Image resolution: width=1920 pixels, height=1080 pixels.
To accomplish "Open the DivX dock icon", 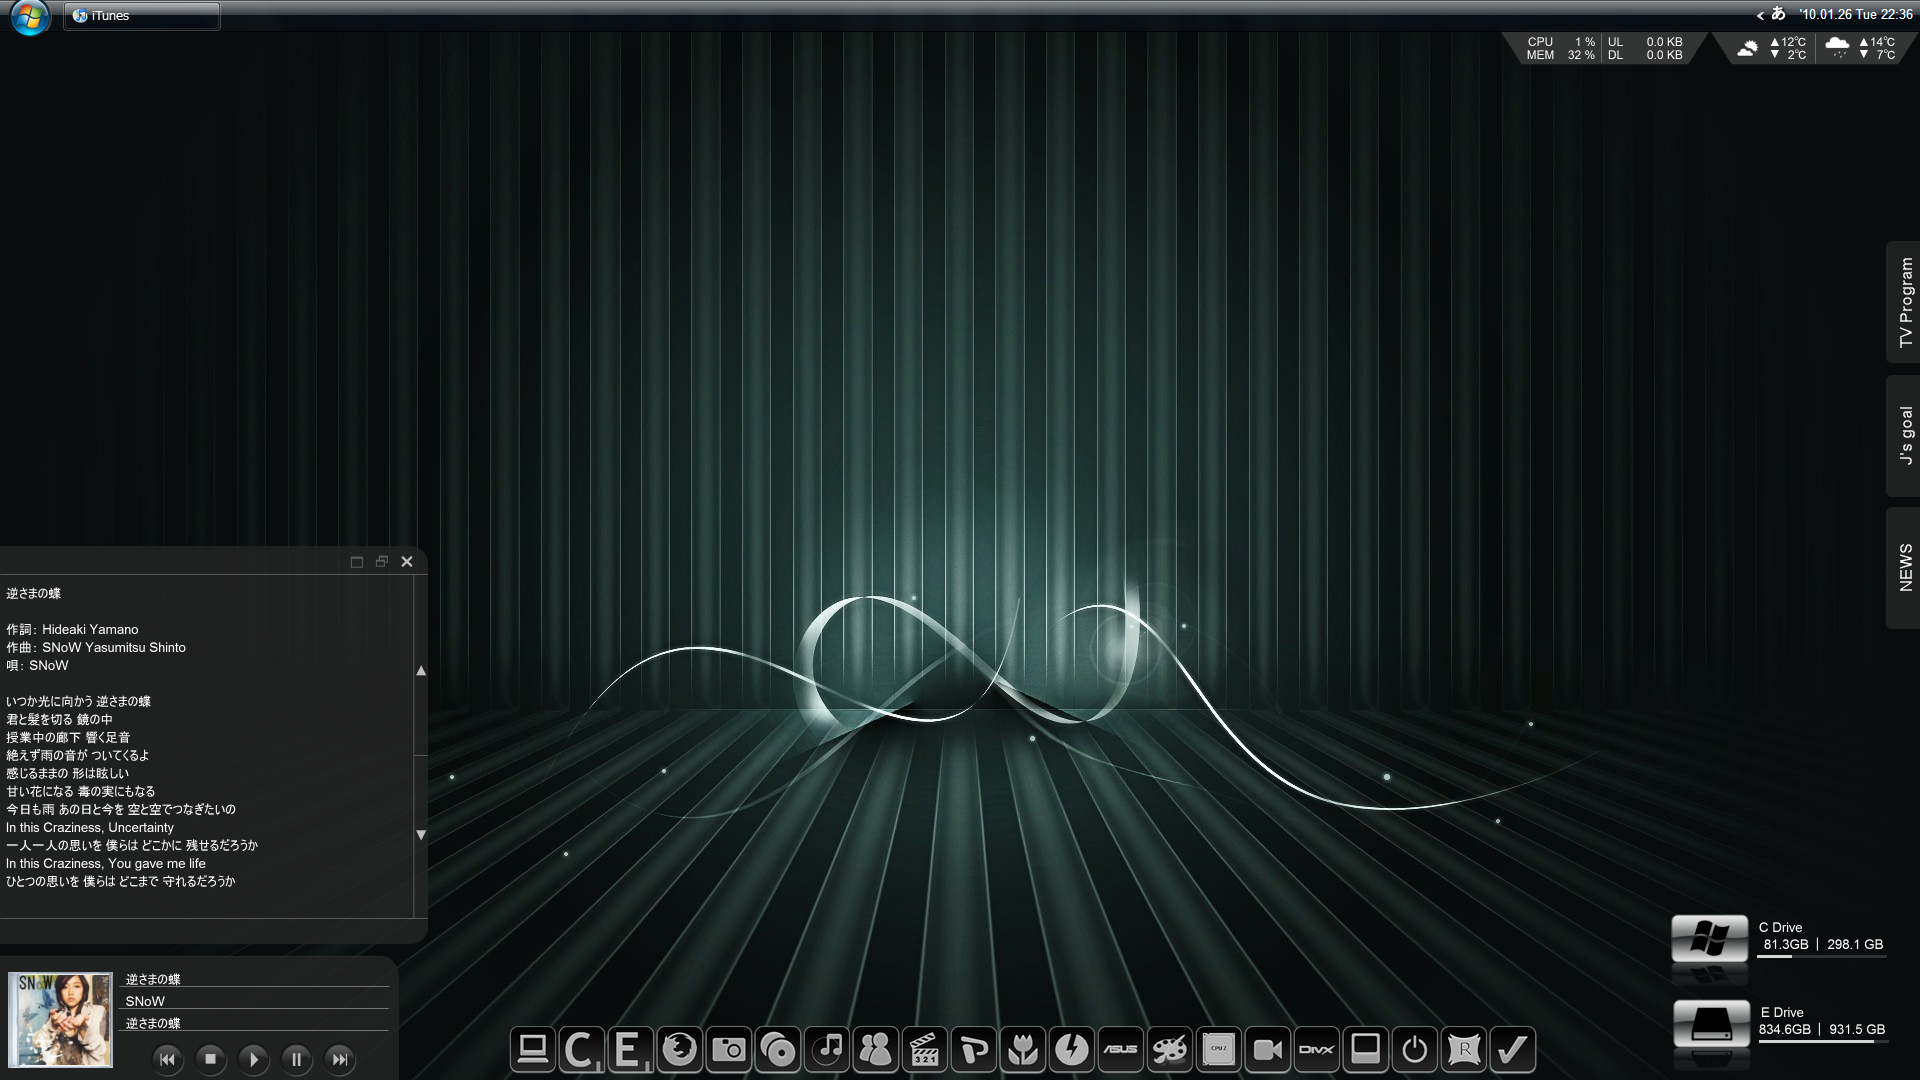I will click(x=1316, y=1050).
